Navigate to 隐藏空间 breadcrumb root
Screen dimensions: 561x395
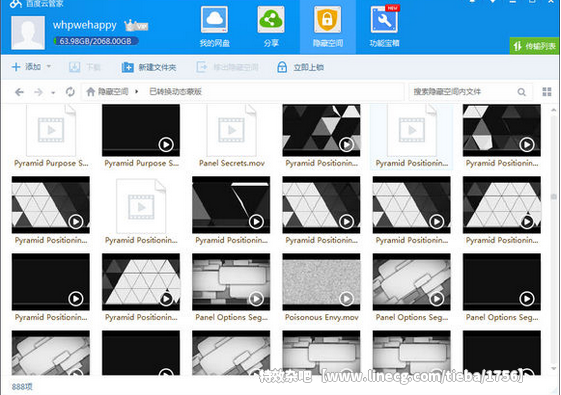tap(113, 92)
